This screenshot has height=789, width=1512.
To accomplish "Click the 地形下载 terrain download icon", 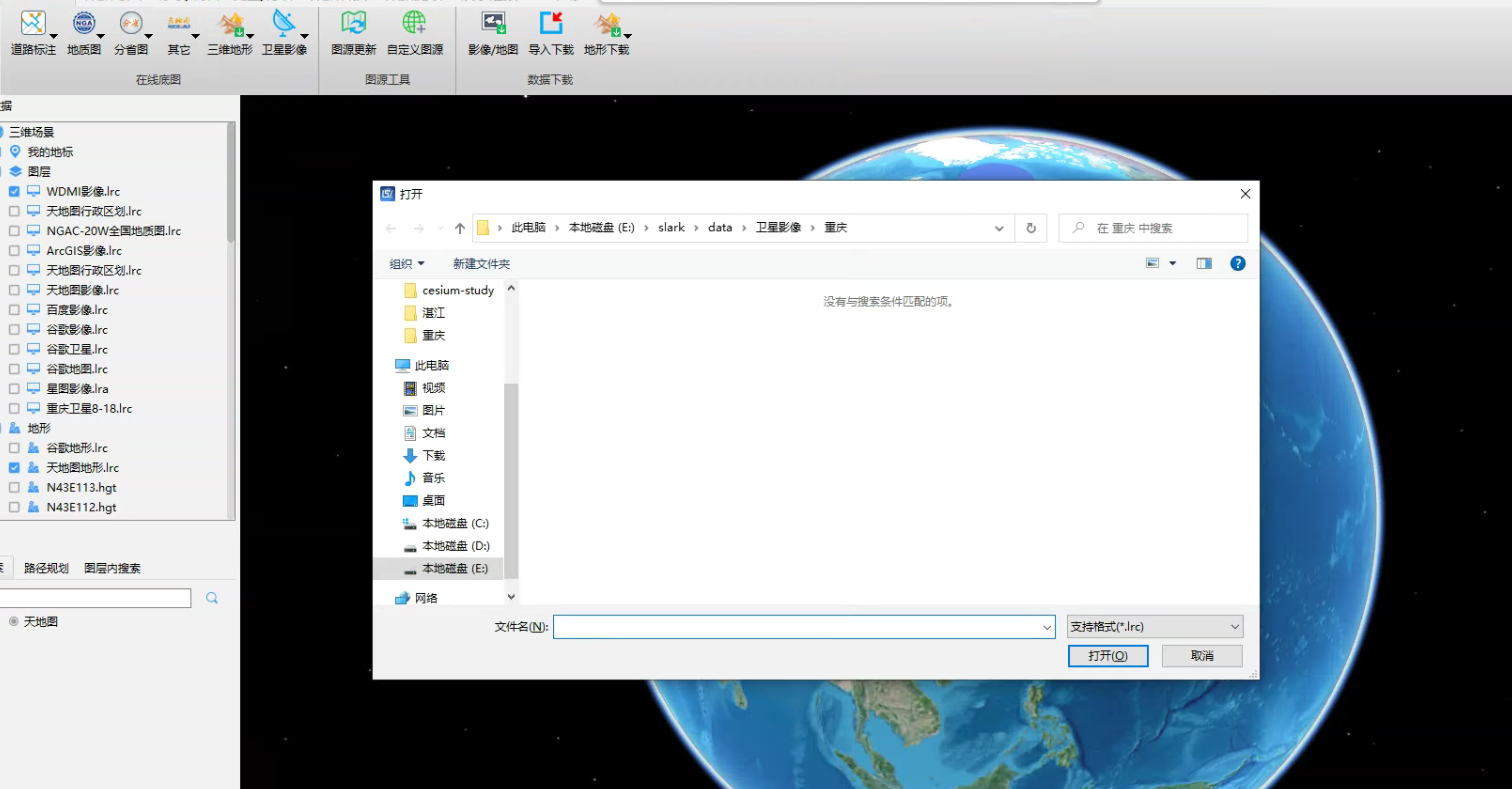I will click(608, 23).
